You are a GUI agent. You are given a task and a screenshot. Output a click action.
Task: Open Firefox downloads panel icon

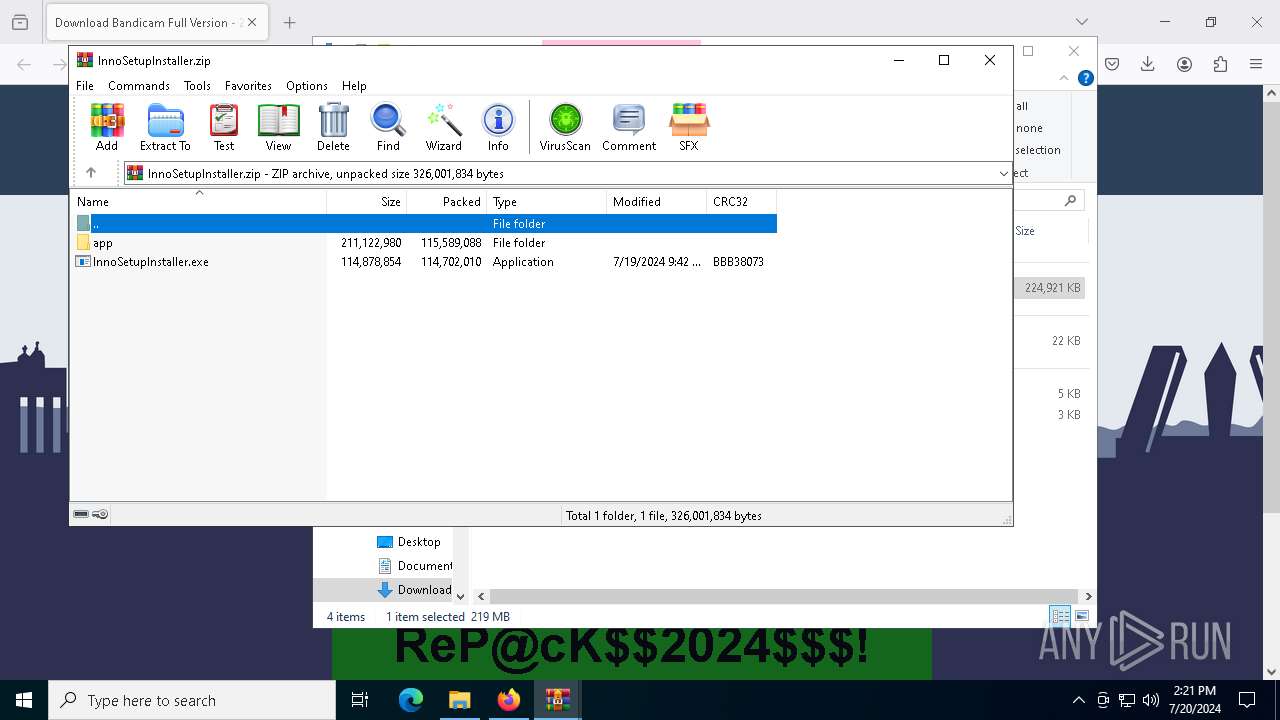click(x=1148, y=64)
